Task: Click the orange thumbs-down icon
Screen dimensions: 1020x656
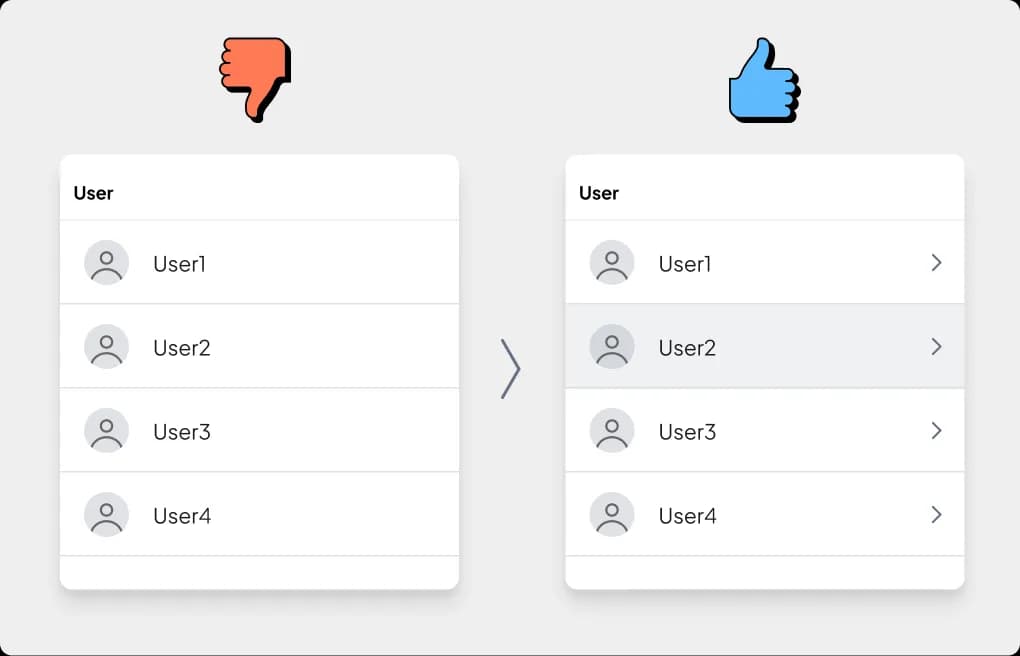Action: tap(256, 79)
